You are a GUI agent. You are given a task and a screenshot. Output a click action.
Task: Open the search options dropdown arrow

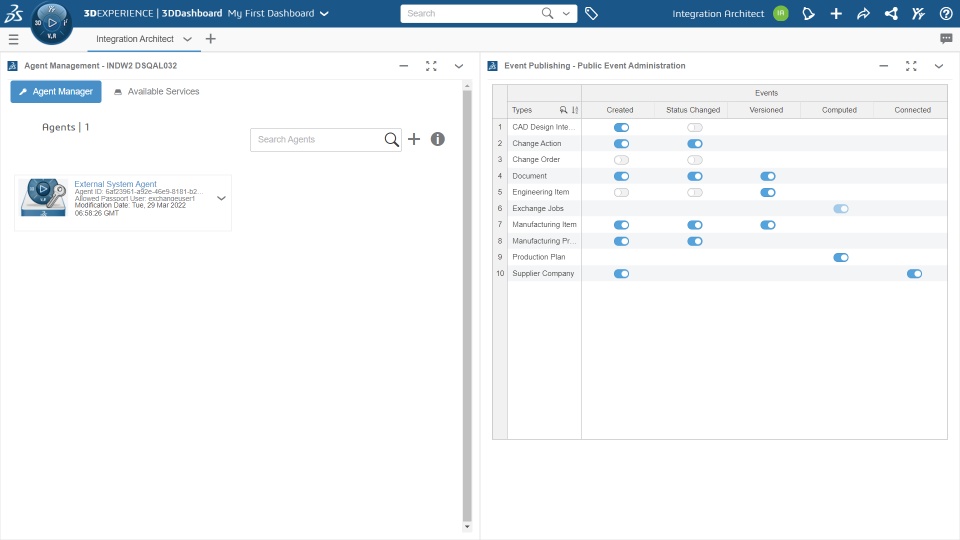coord(566,13)
